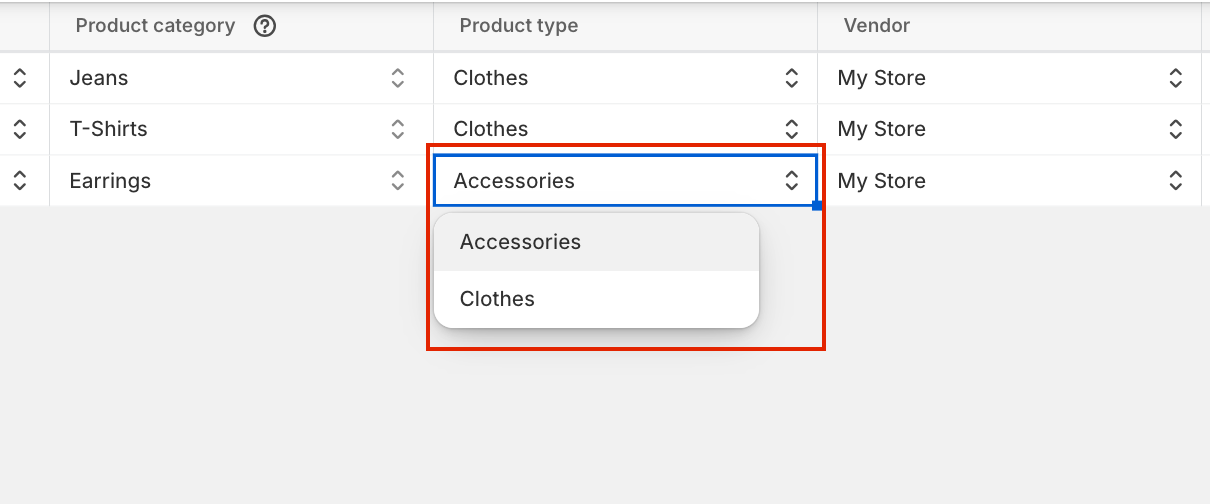
Task: Expand product type dropdown in T-Shirts row
Action: click(x=792, y=129)
